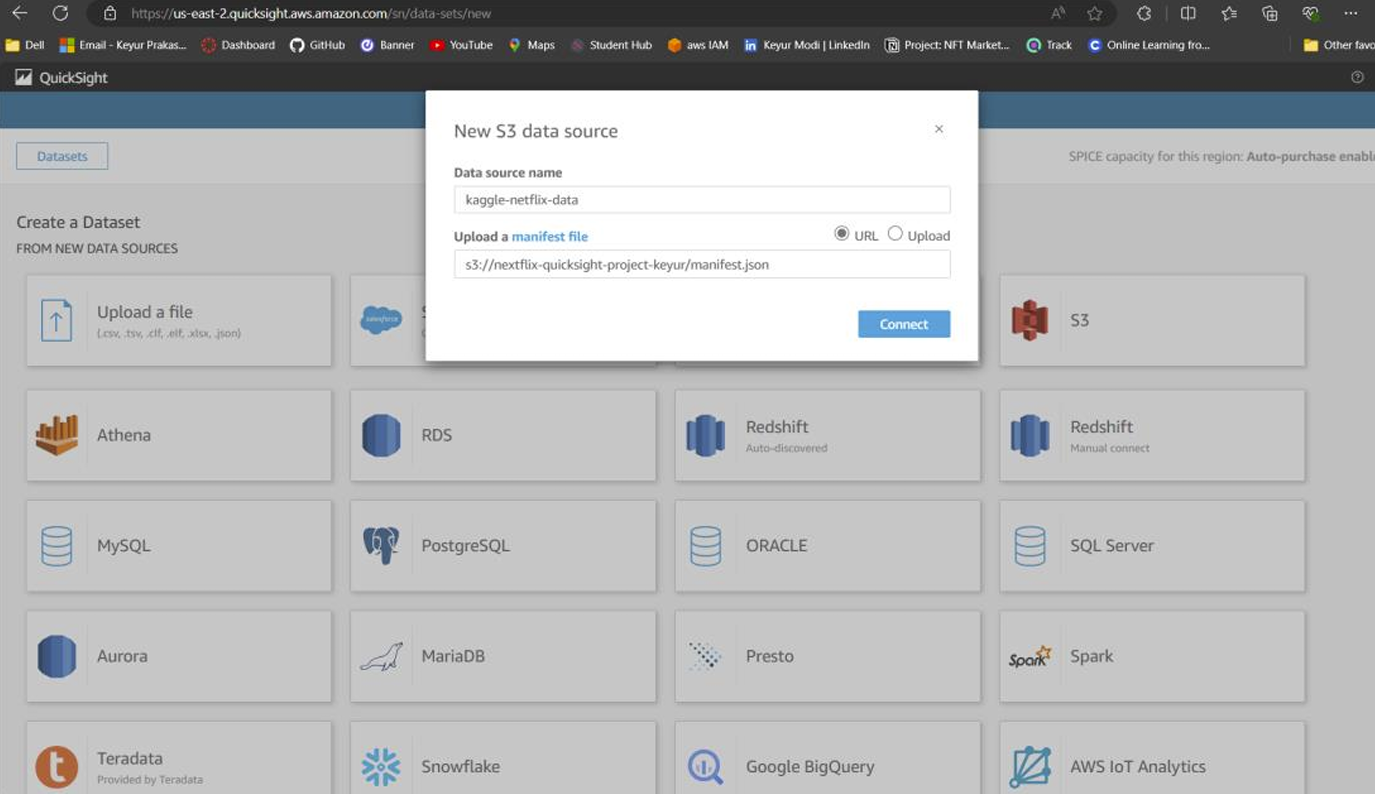Select the Upload radio option

(x=895, y=234)
